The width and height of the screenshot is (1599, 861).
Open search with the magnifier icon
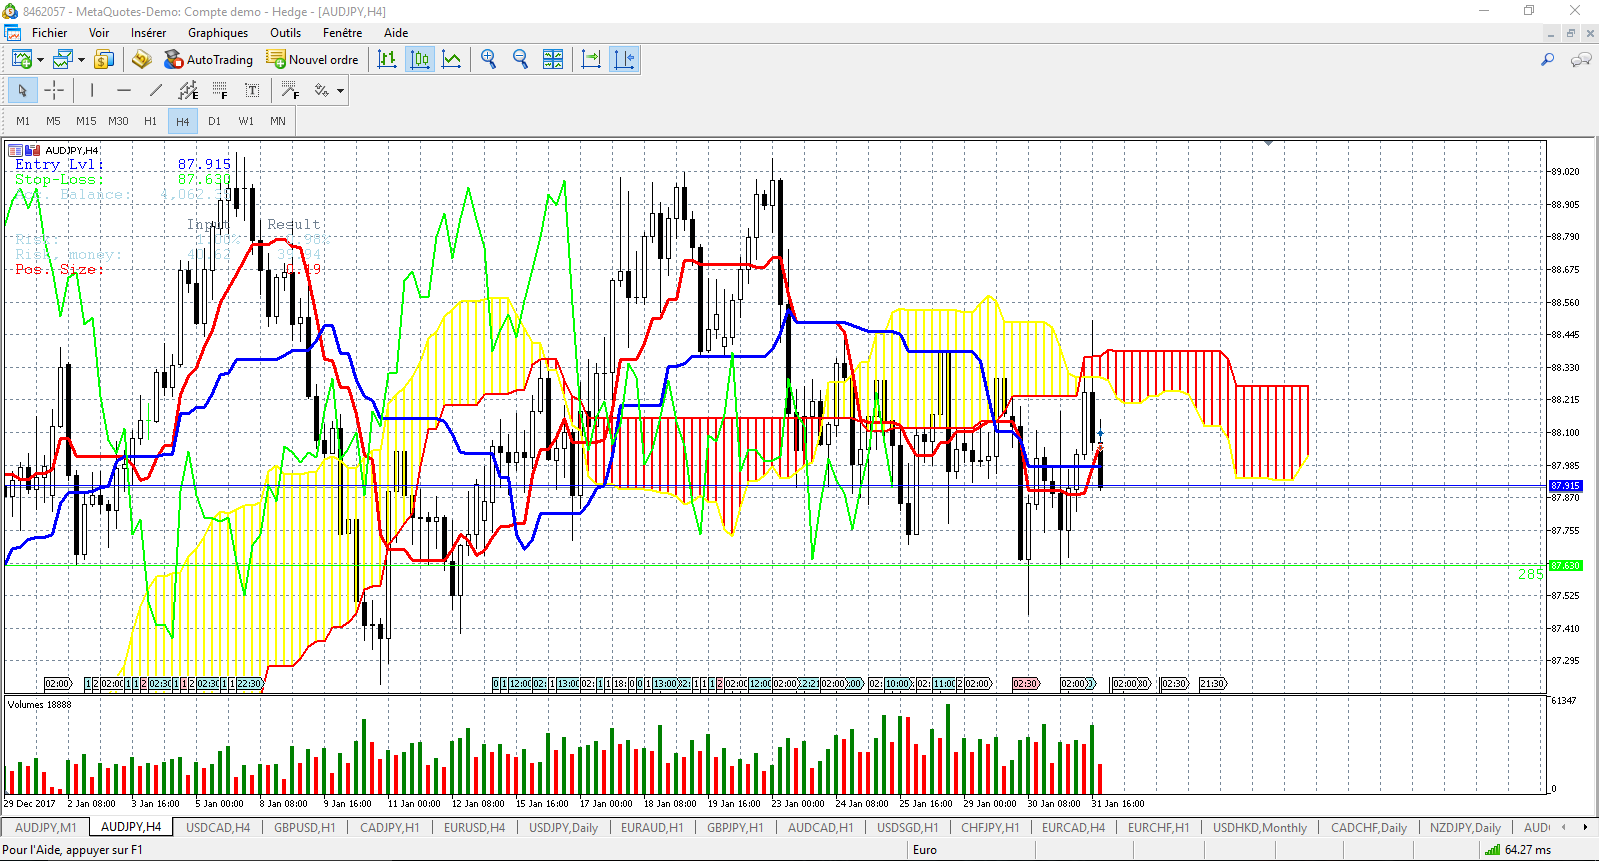click(1548, 59)
